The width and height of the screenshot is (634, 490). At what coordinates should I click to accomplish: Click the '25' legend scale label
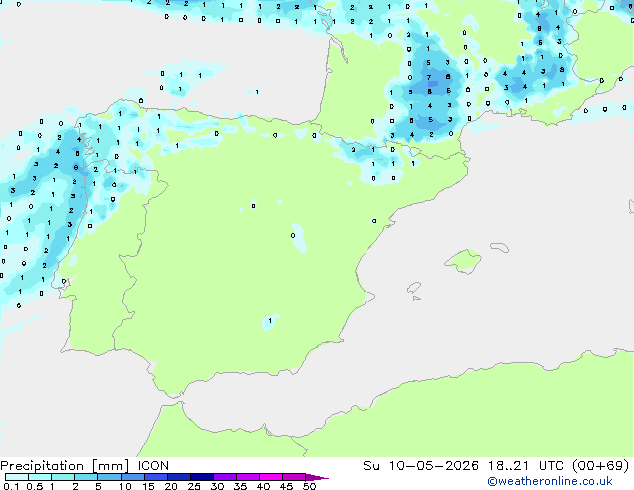(194, 486)
